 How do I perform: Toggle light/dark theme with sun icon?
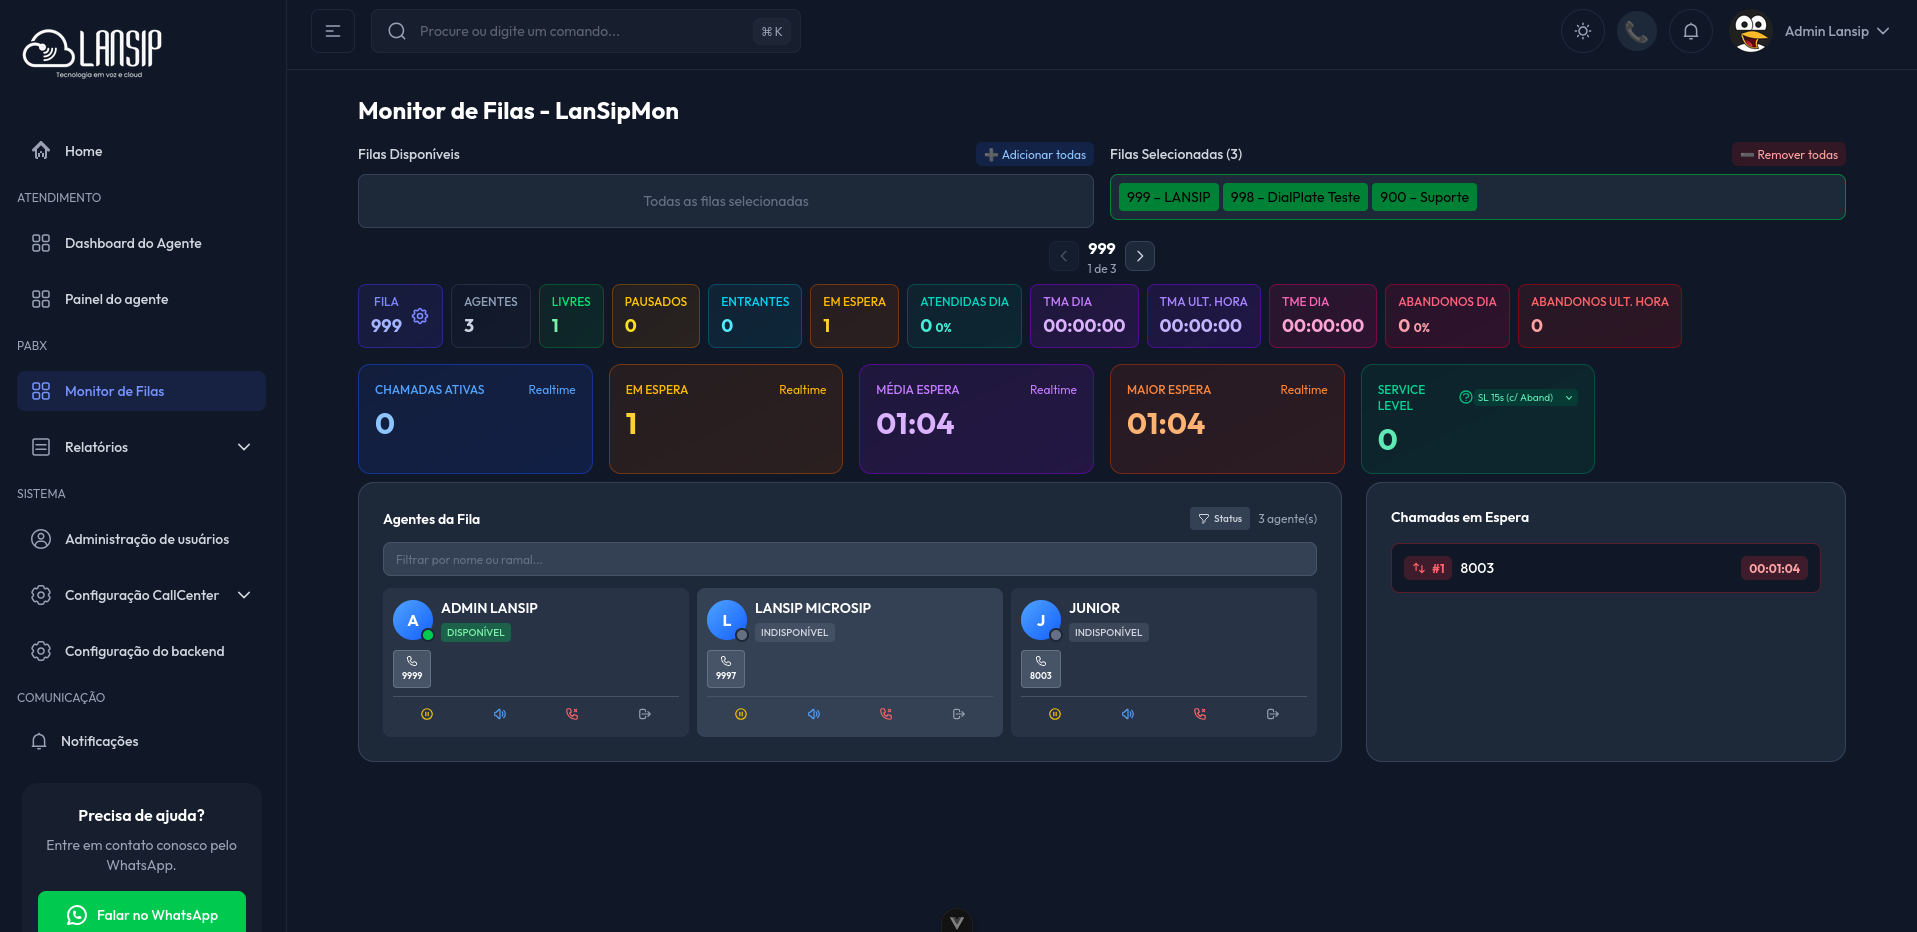[1582, 31]
